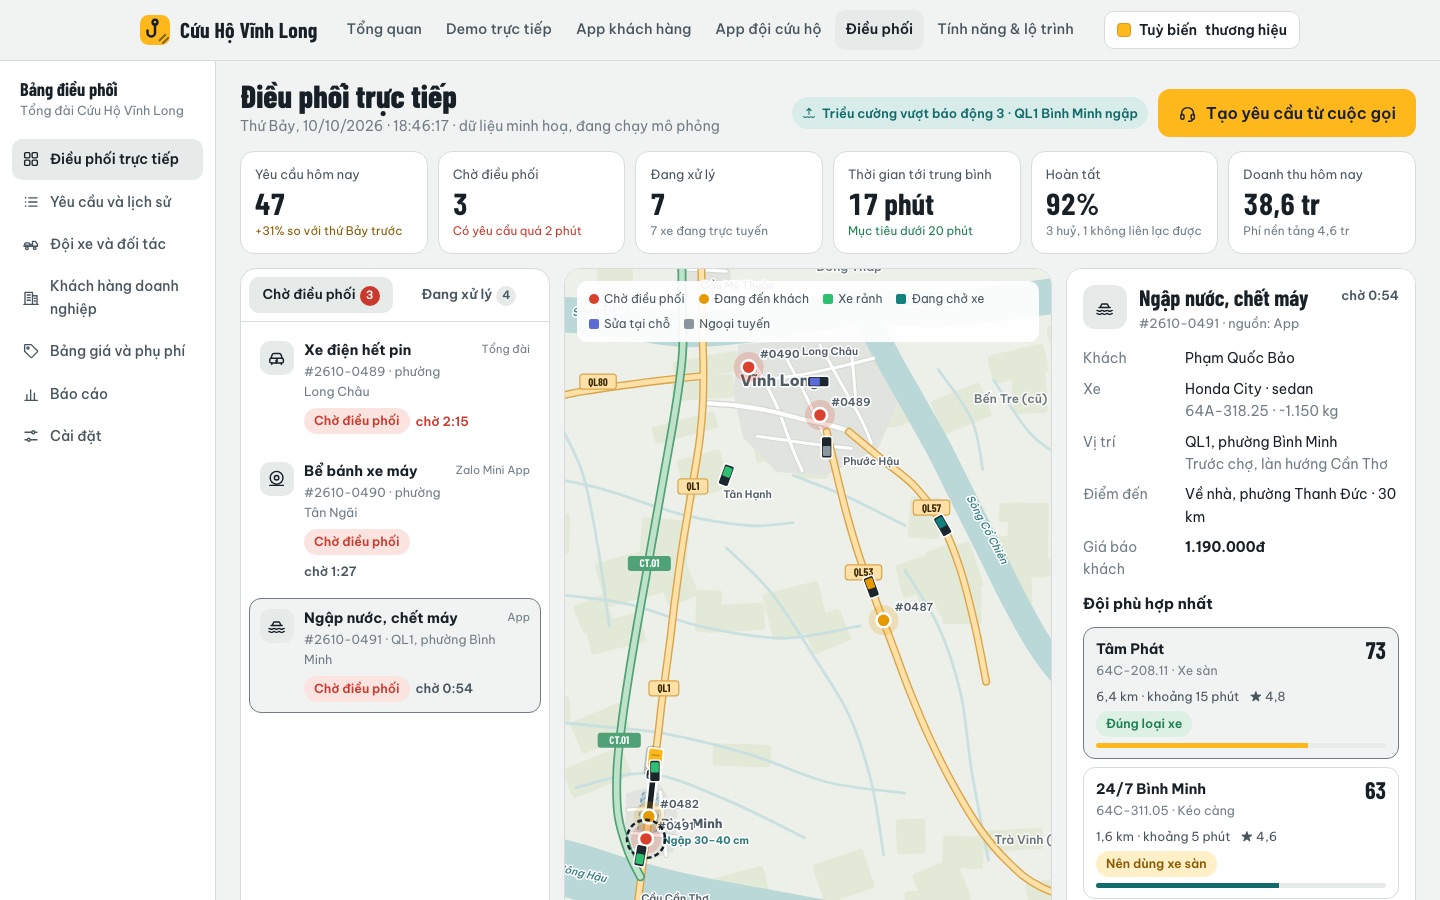Click the Báo cáo chart icon
1440x900 pixels.
pos(31,394)
